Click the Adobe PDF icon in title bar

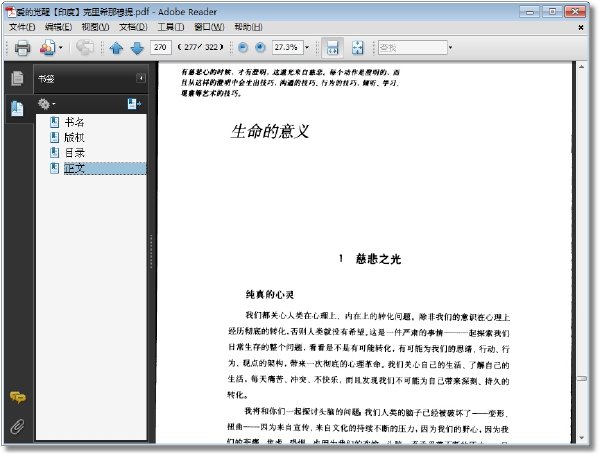pos(10,11)
